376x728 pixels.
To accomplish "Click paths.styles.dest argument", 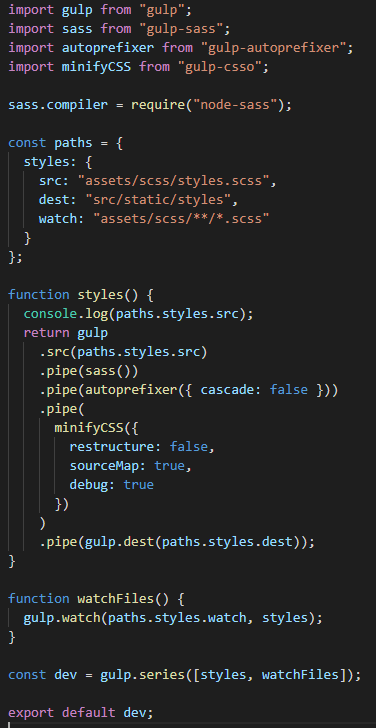I will (x=227, y=542).
